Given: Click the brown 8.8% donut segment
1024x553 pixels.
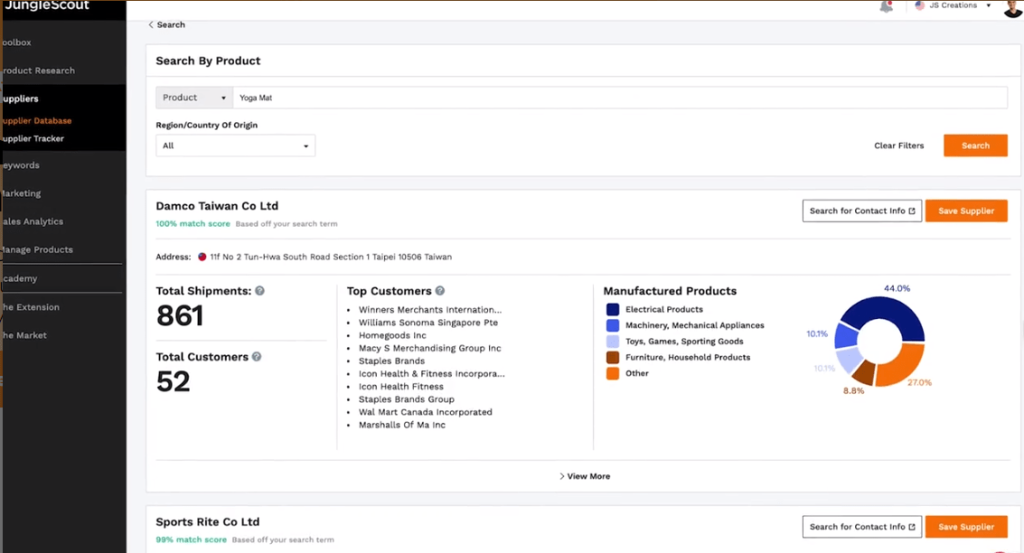Looking at the screenshot, I should pyautogui.click(x=863, y=372).
